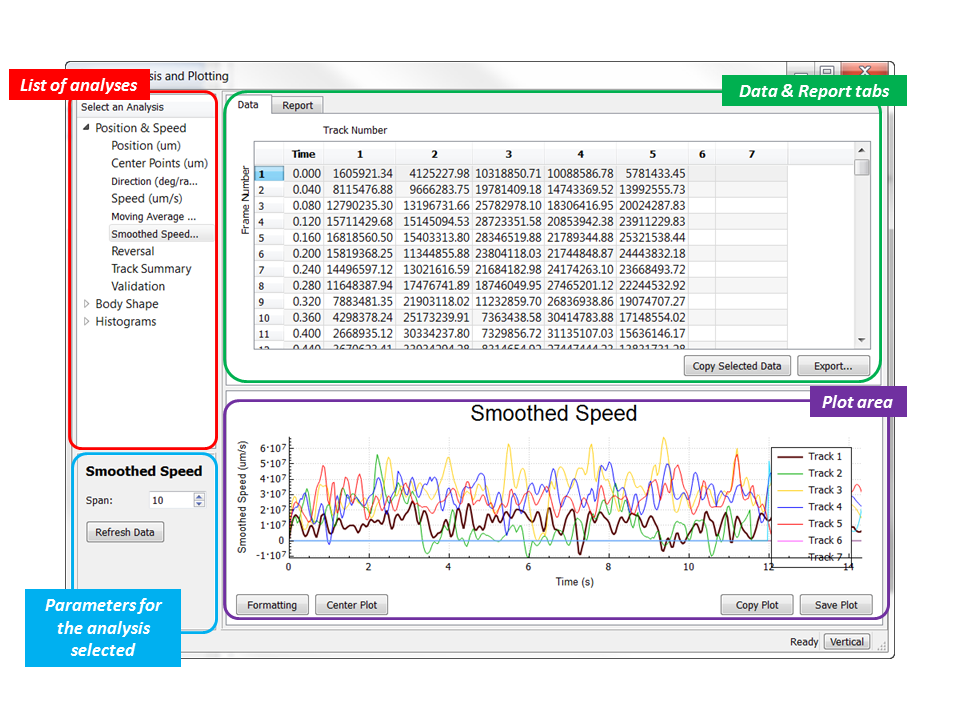Screen dimensions: 960x720
Task: Click the Save Plot button
Action: pos(836,605)
